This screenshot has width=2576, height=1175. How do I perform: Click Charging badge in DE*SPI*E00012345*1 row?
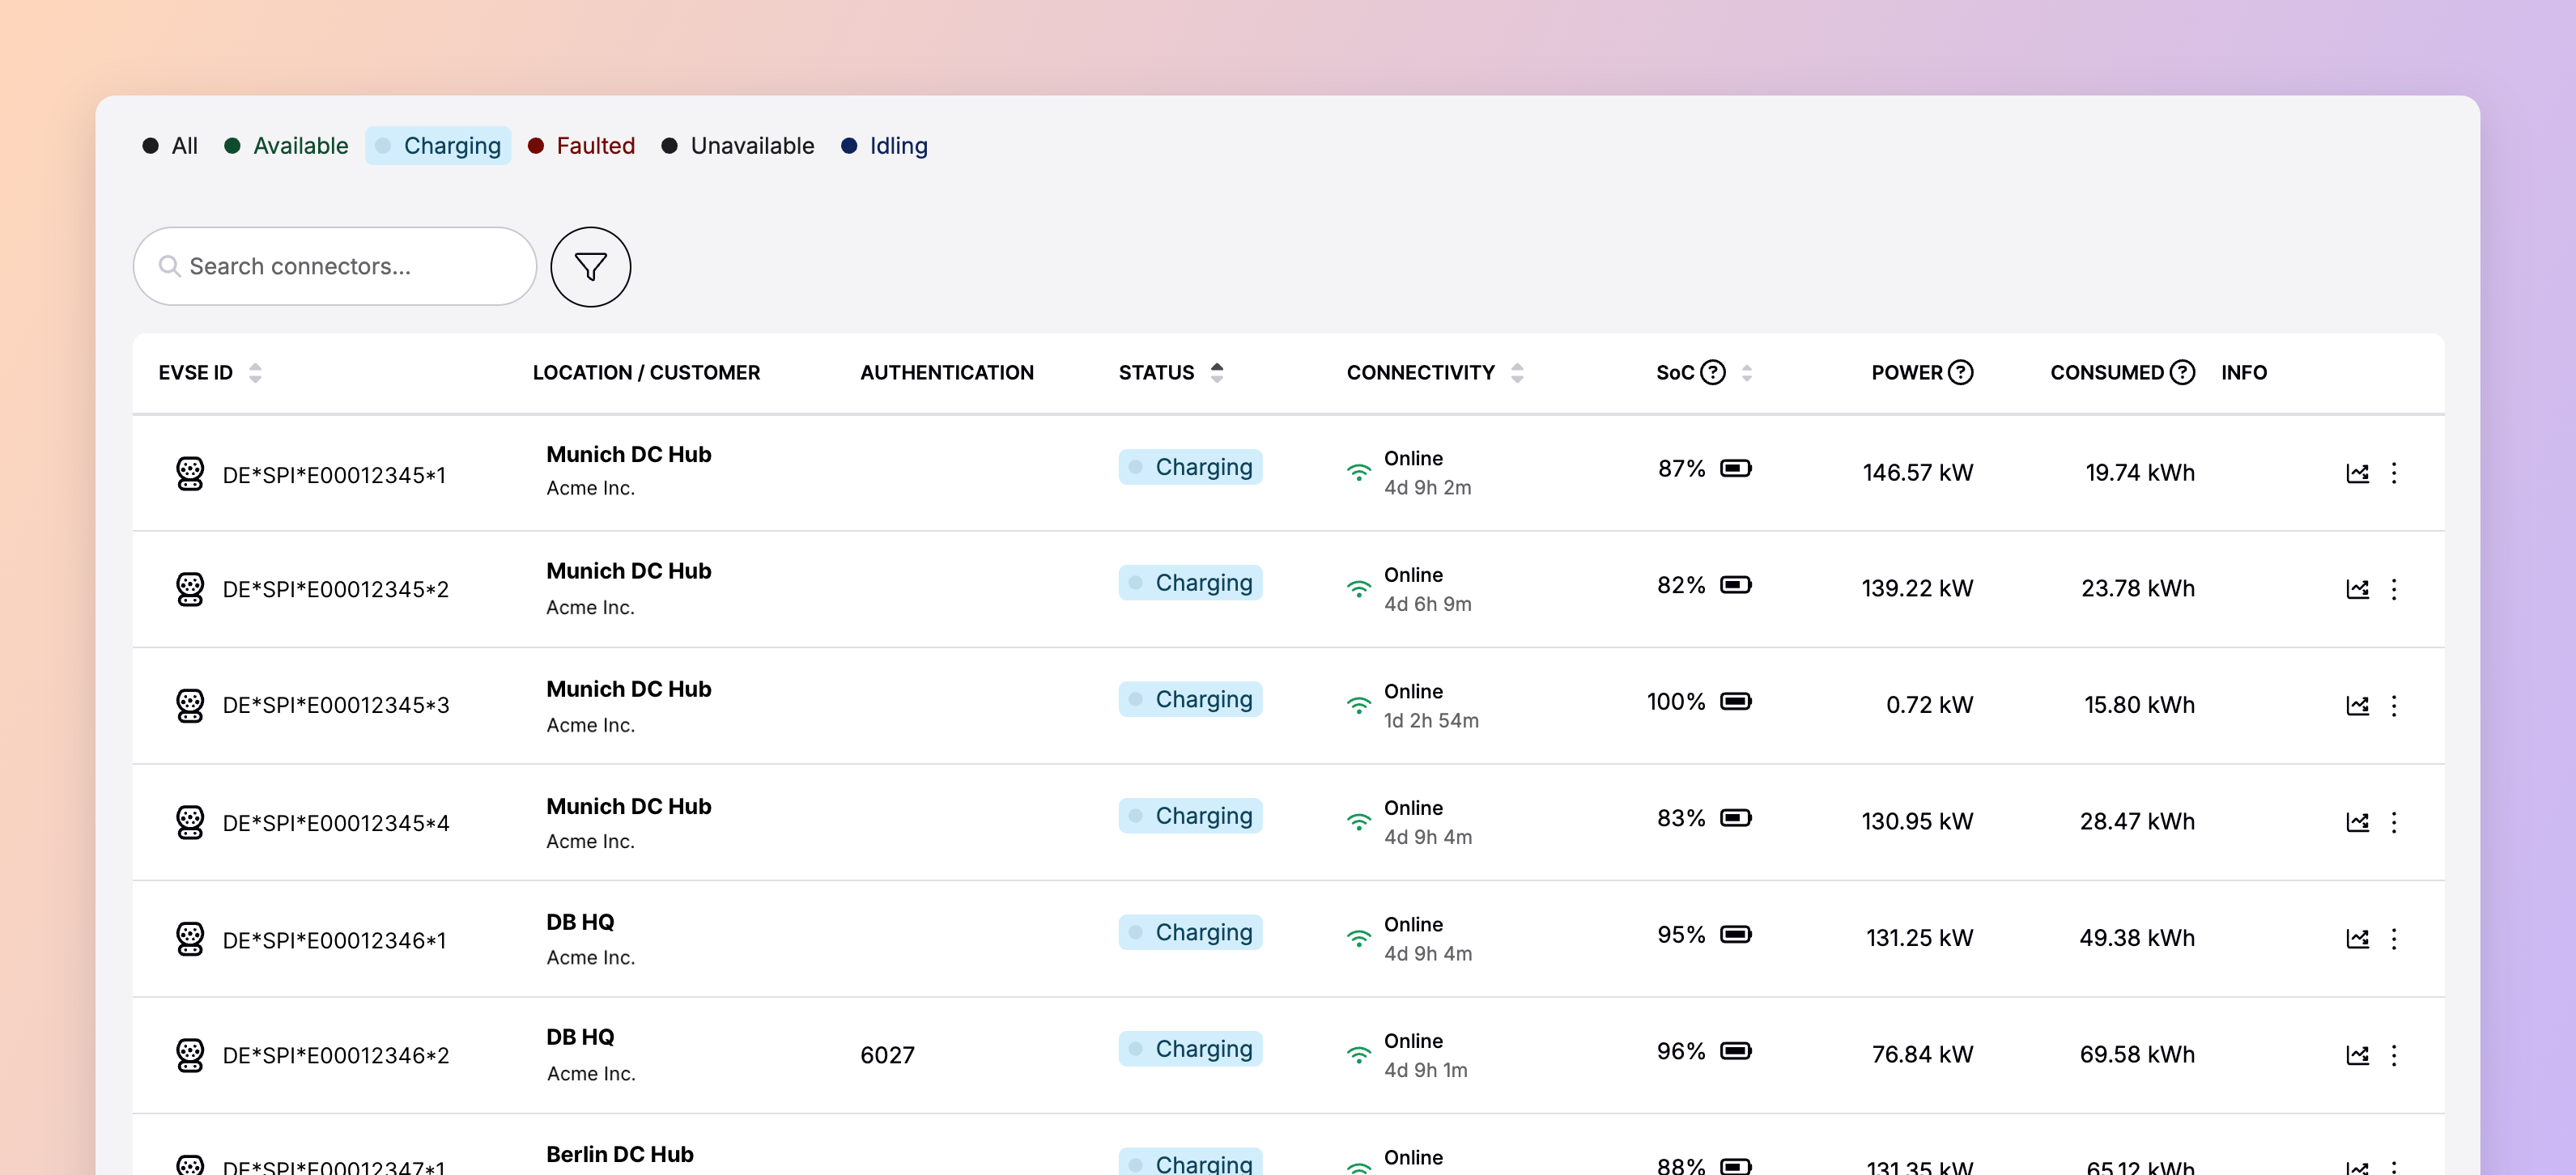[x=1190, y=467]
